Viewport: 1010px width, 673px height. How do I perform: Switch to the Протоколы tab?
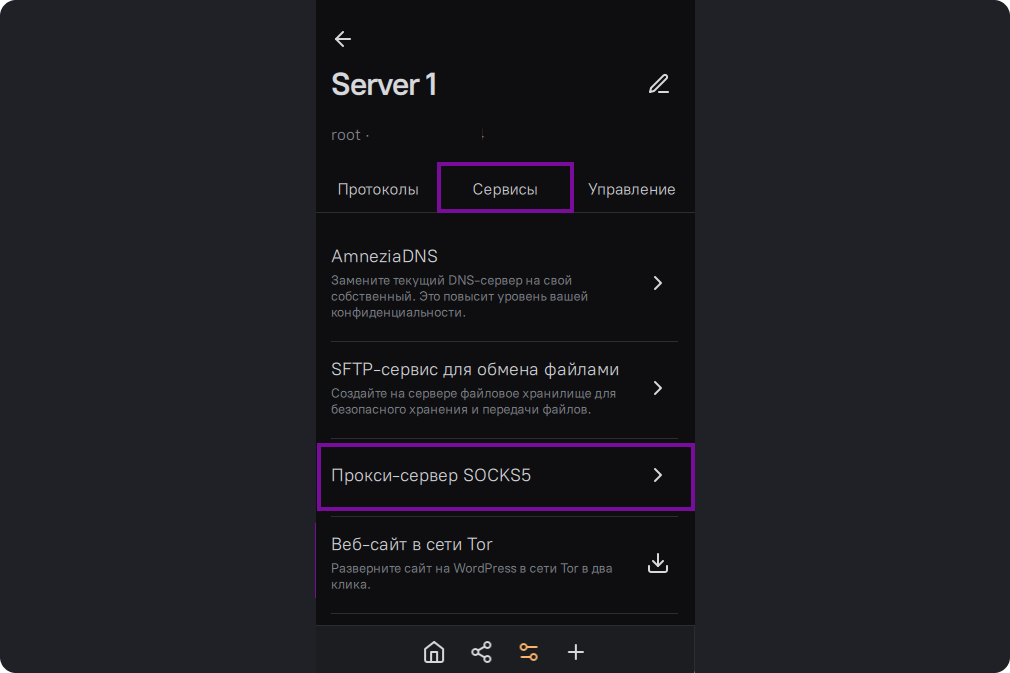[378, 189]
